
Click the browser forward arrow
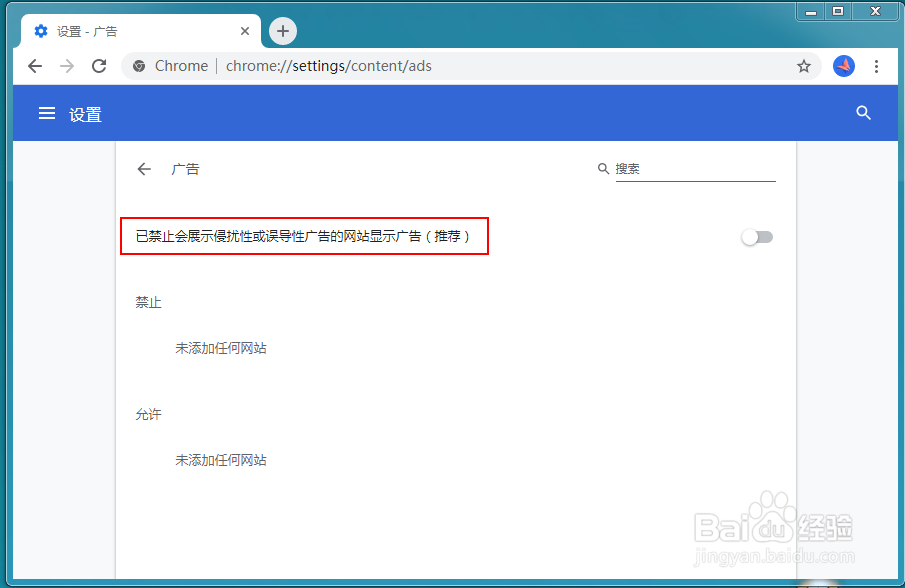click(67, 66)
